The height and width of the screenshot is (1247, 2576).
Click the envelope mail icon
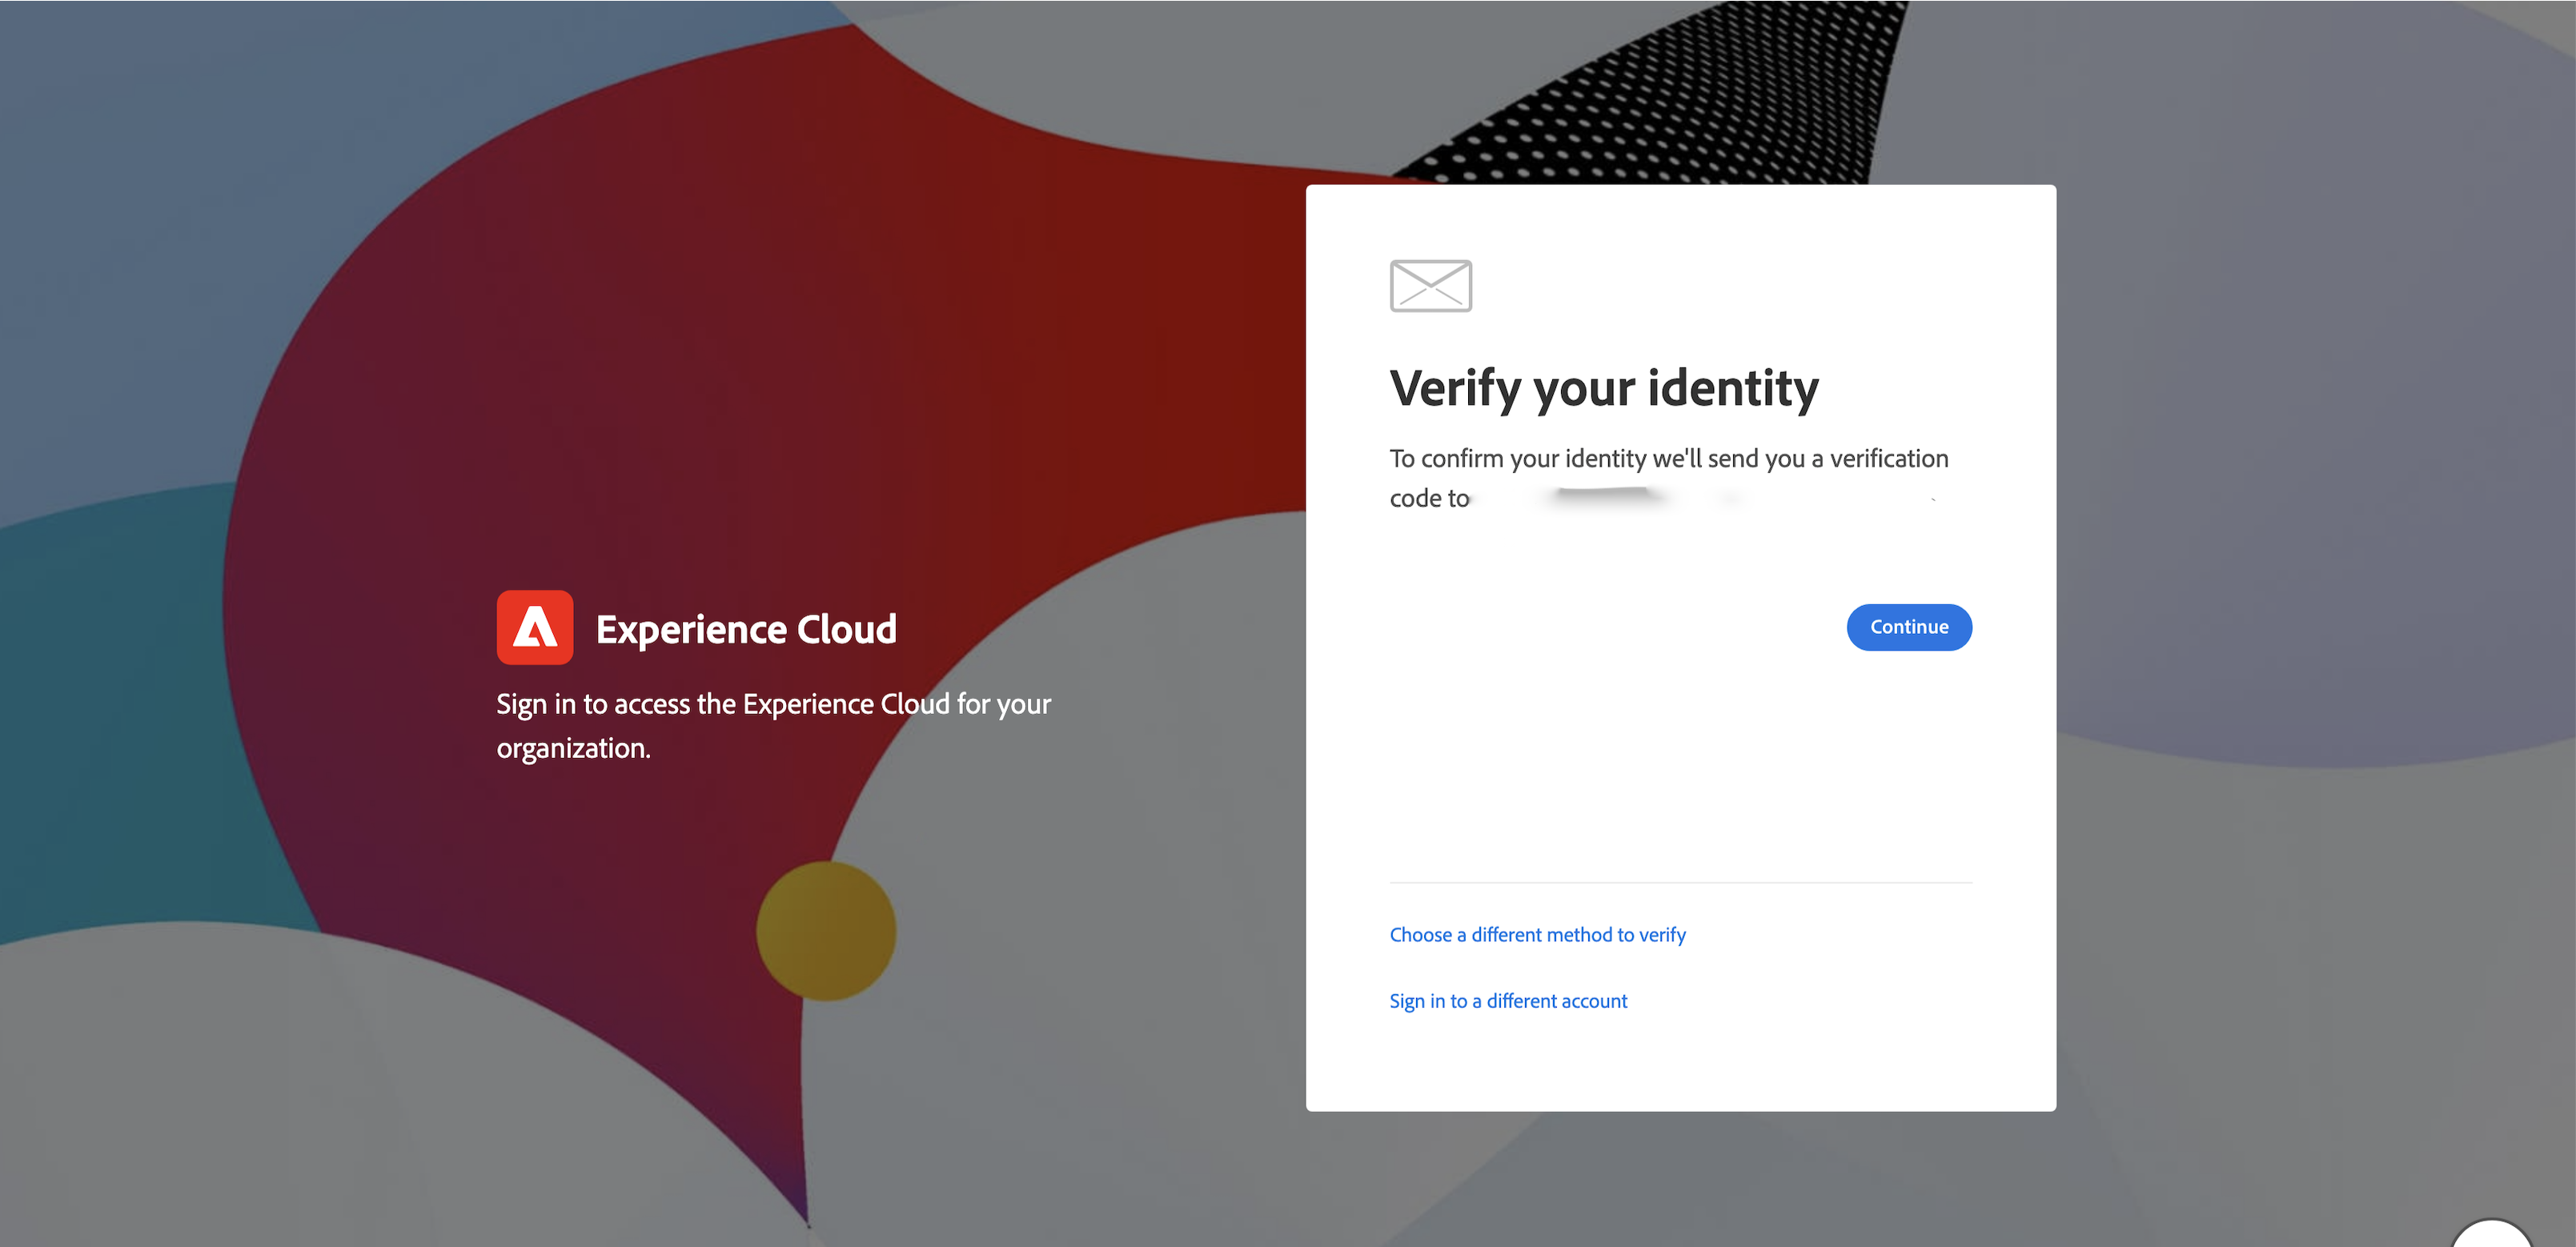[x=1430, y=286]
